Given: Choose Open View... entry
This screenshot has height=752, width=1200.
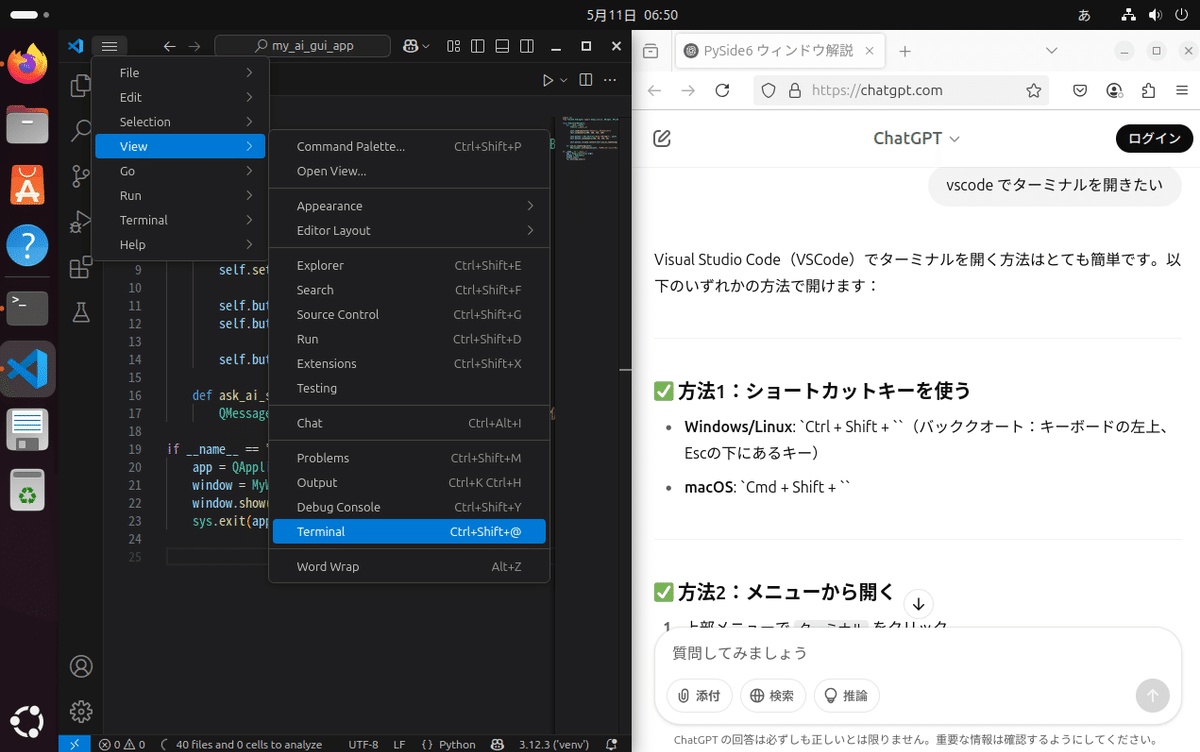Looking at the screenshot, I should click(x=409, y=171).
